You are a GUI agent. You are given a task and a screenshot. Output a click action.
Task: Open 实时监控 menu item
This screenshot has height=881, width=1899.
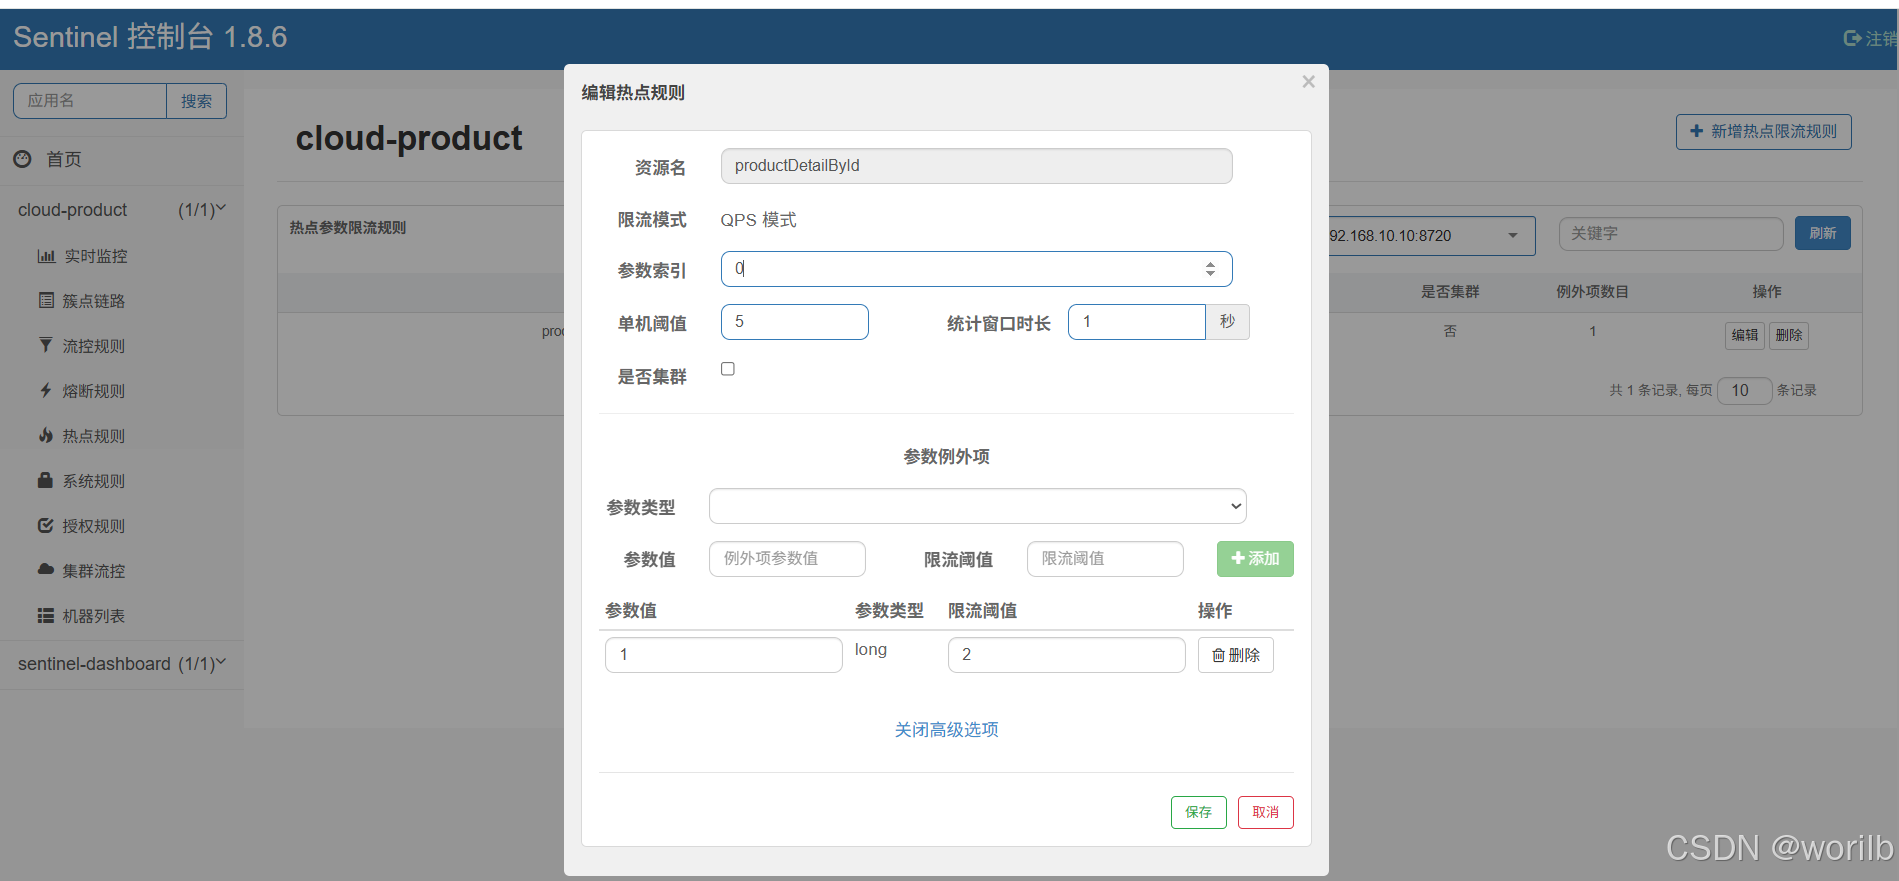pos(95,256)
